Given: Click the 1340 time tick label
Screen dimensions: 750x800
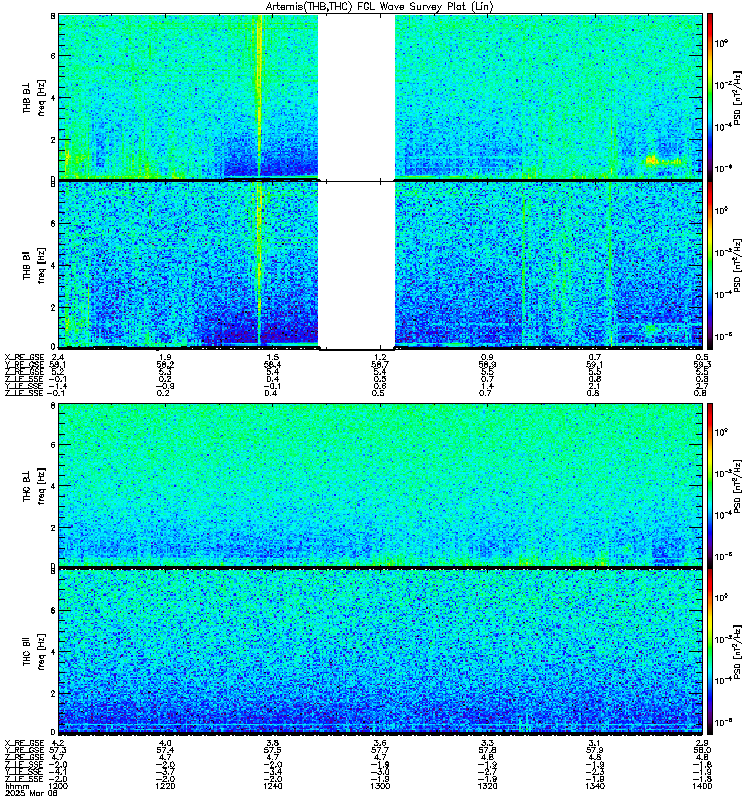Looking at the screenshot, I should (x=595, y=786).
